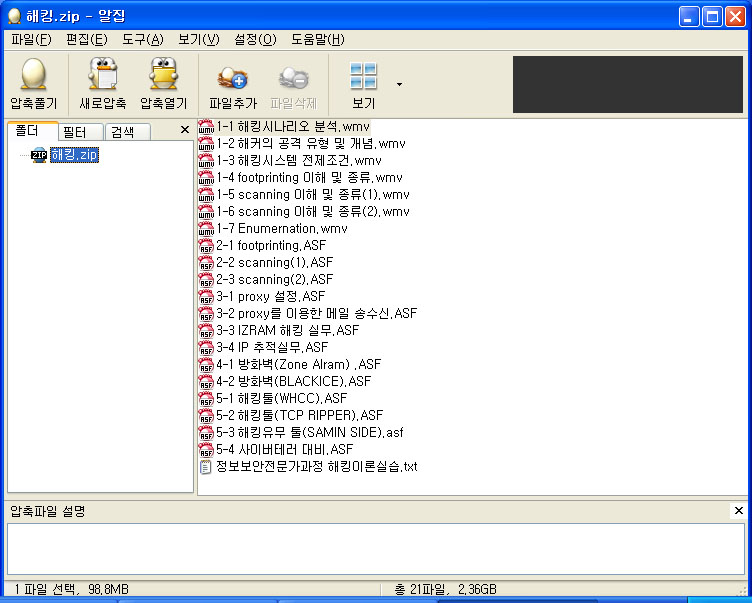Open the 도구(A) menu
This screenshot has width=752, height=603.
tap(143, 39)
